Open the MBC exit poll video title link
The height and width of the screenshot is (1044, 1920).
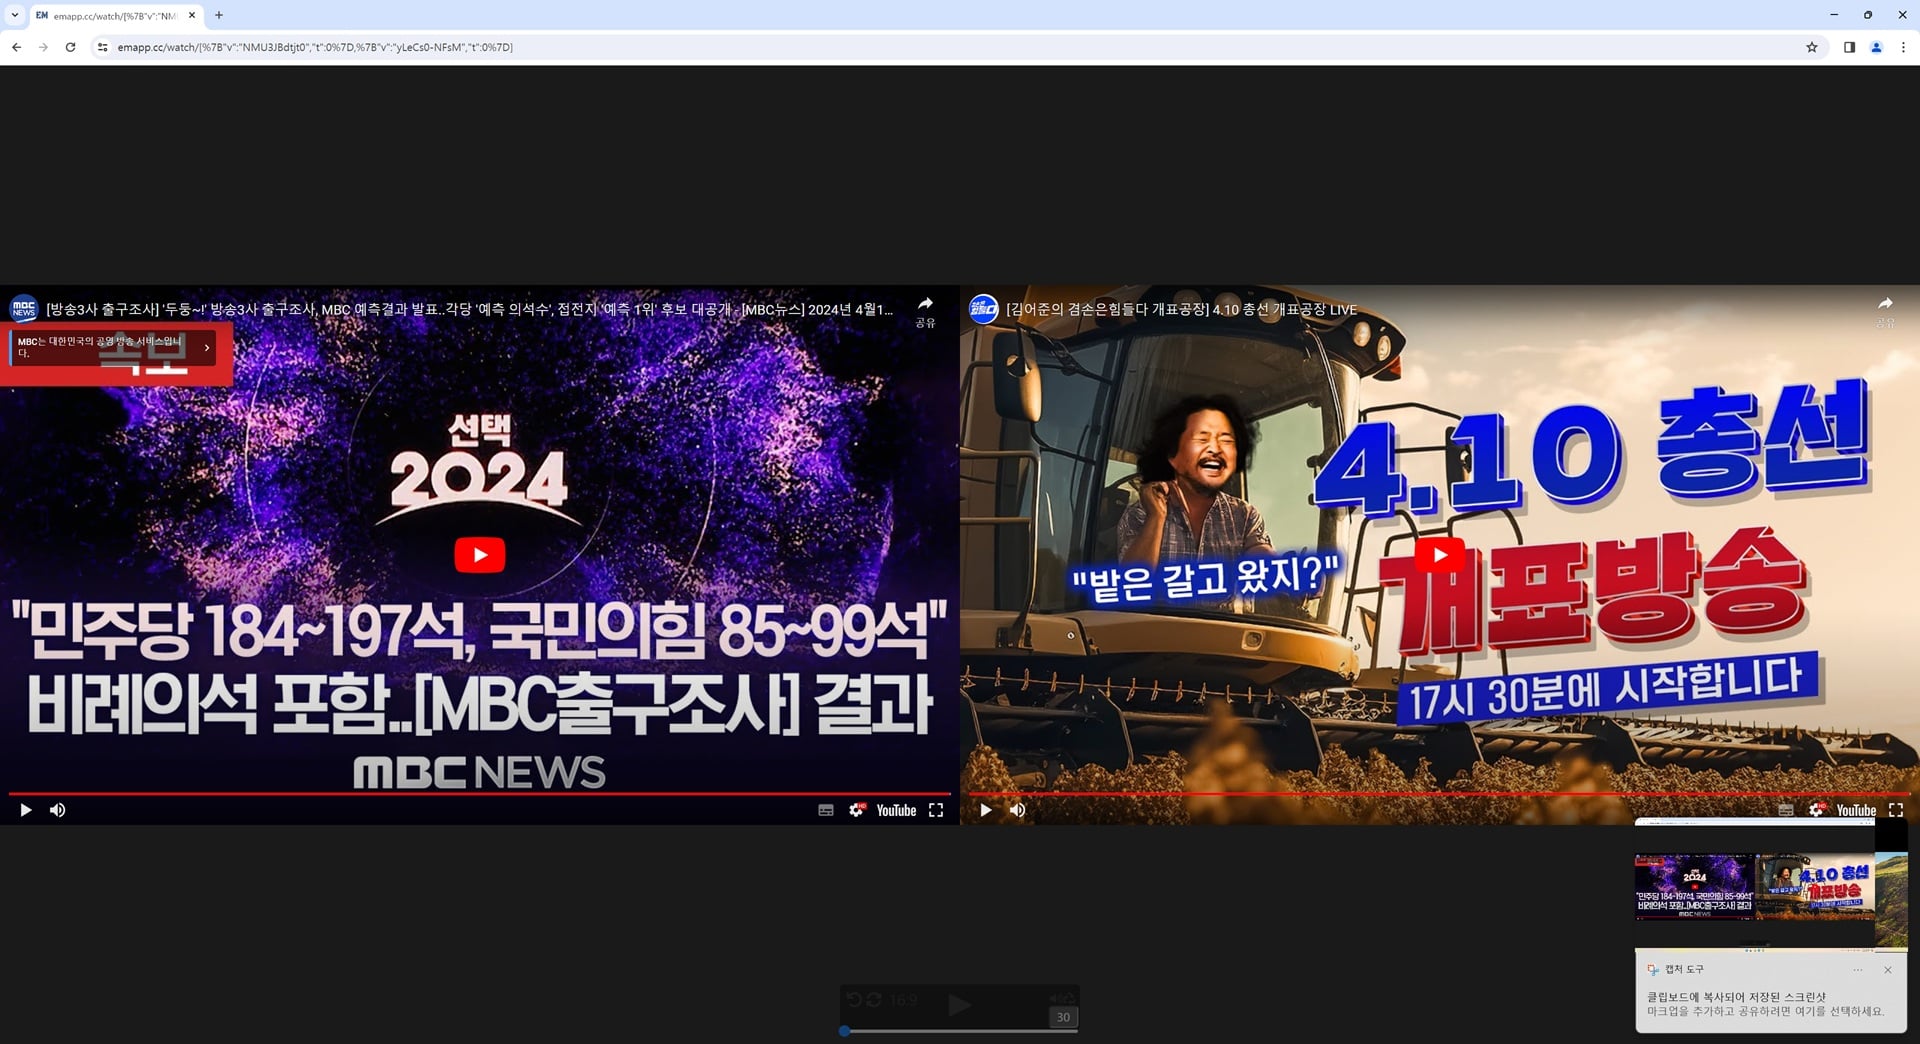(x=470, y=310)
